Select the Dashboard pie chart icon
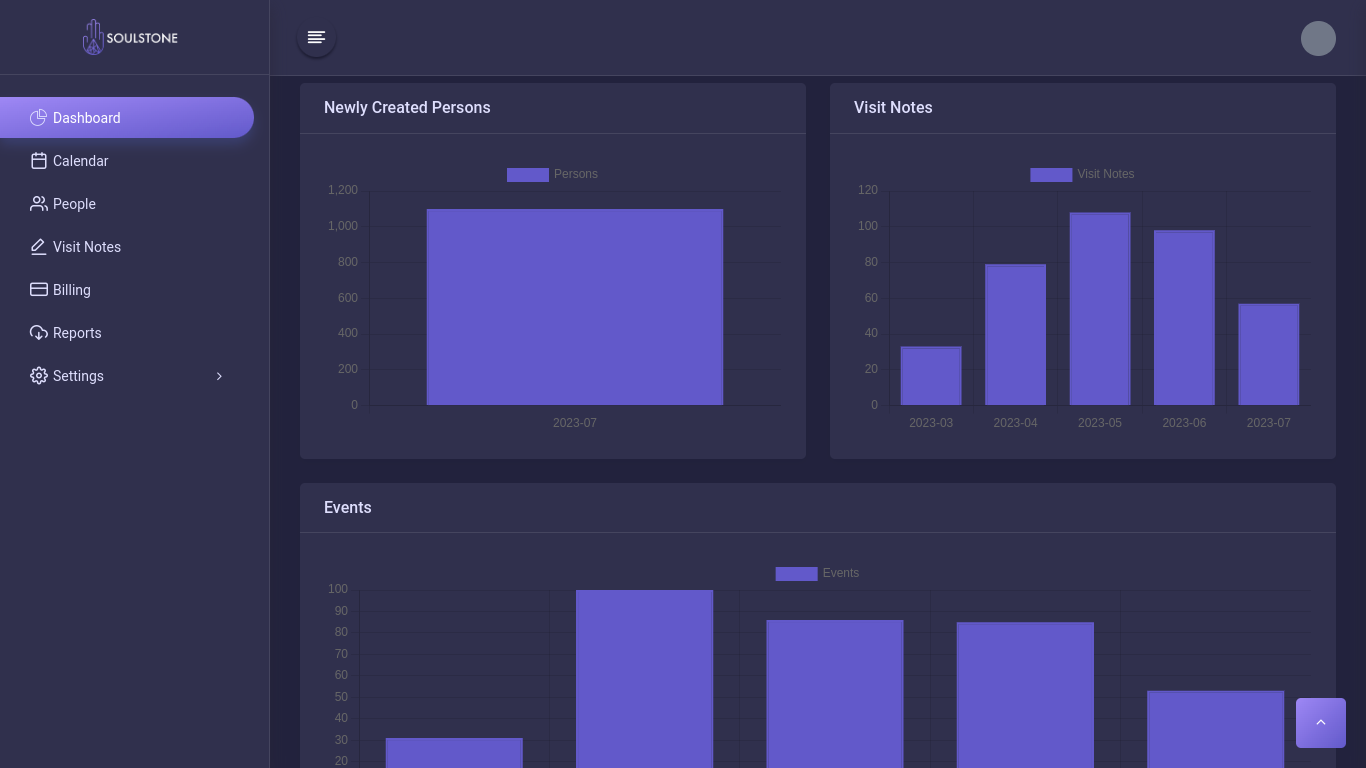This screenshot has height=768, width=1366. [x=38, y=117]
